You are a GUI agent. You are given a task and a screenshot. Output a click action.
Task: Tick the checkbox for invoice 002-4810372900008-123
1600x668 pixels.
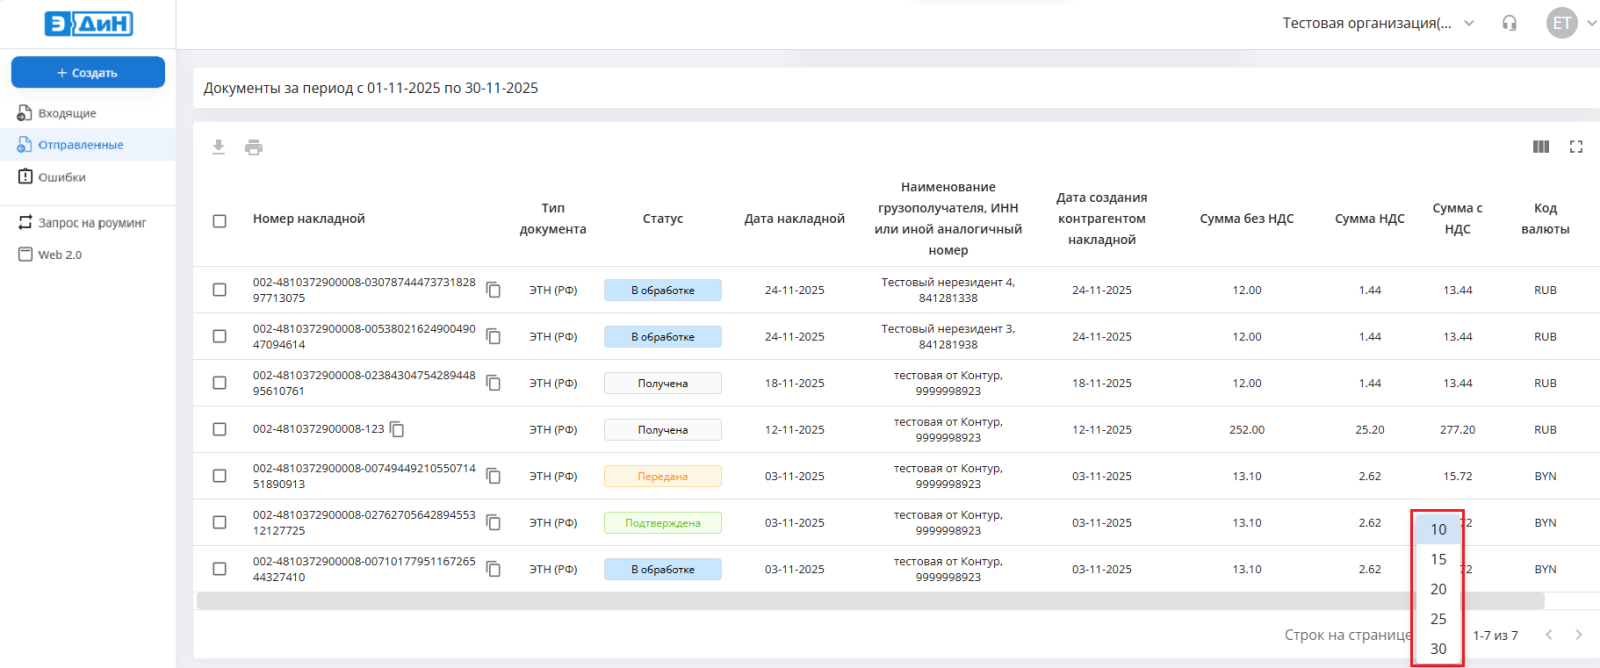pyautogui.click(x=219, y=429)
